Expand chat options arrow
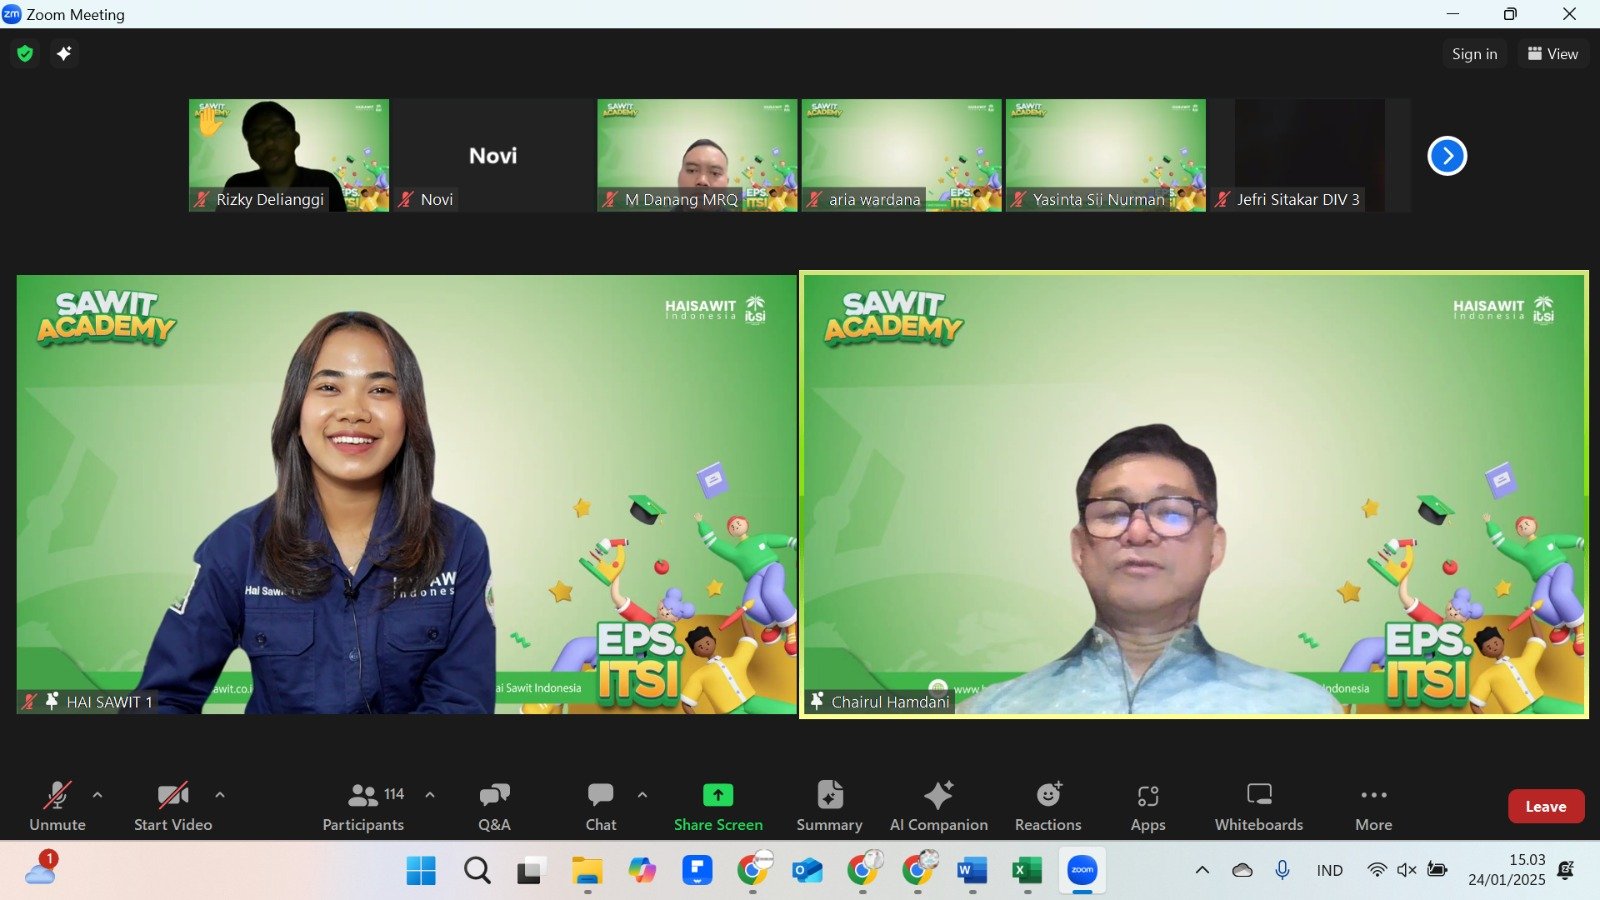The width and height of the screenshot is (1600, 900). point(642,795)
